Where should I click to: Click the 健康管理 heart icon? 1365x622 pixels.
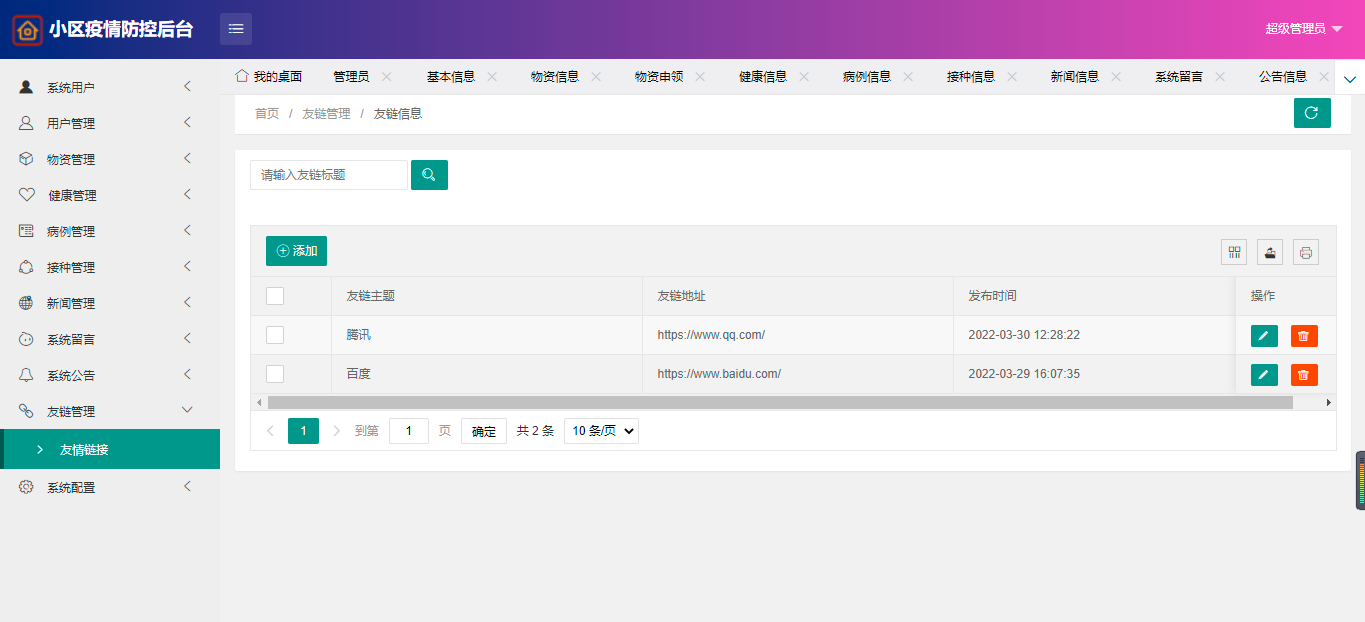[x=27, y=195]
